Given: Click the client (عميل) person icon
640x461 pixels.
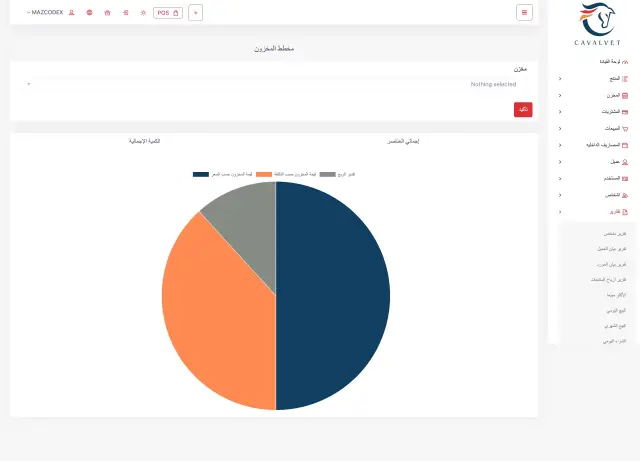Looking at the screenshot, I should tap(625, 162).
